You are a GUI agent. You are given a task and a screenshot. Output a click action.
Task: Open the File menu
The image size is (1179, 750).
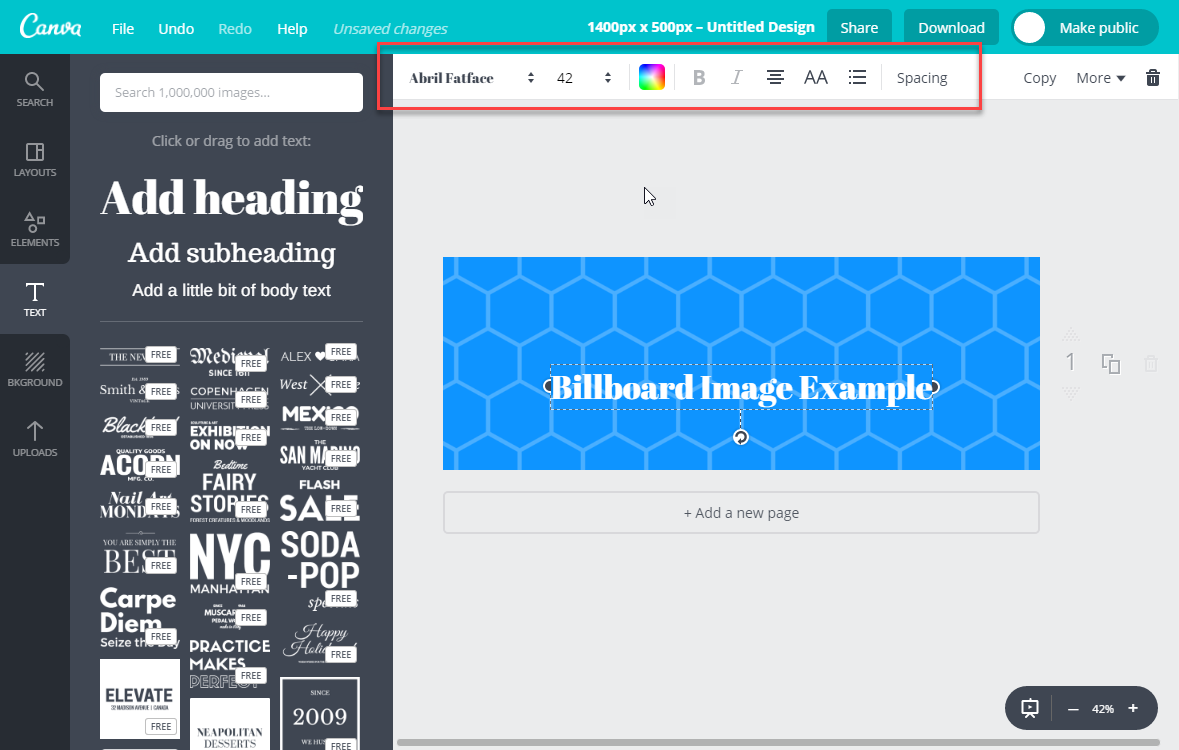click(123, 29)
